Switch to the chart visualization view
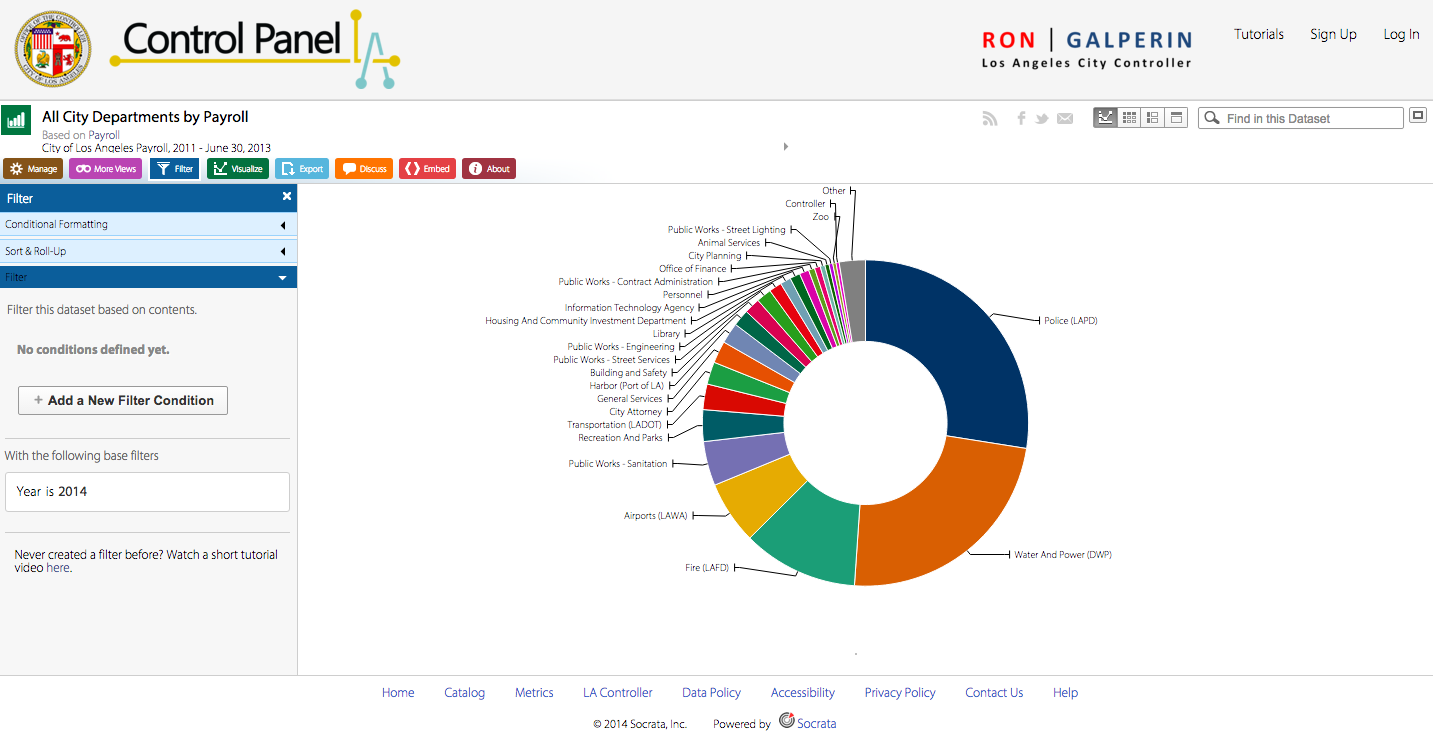This screenshot has height=743, width=1433. pyautogui.click(x=1105, y=118)
